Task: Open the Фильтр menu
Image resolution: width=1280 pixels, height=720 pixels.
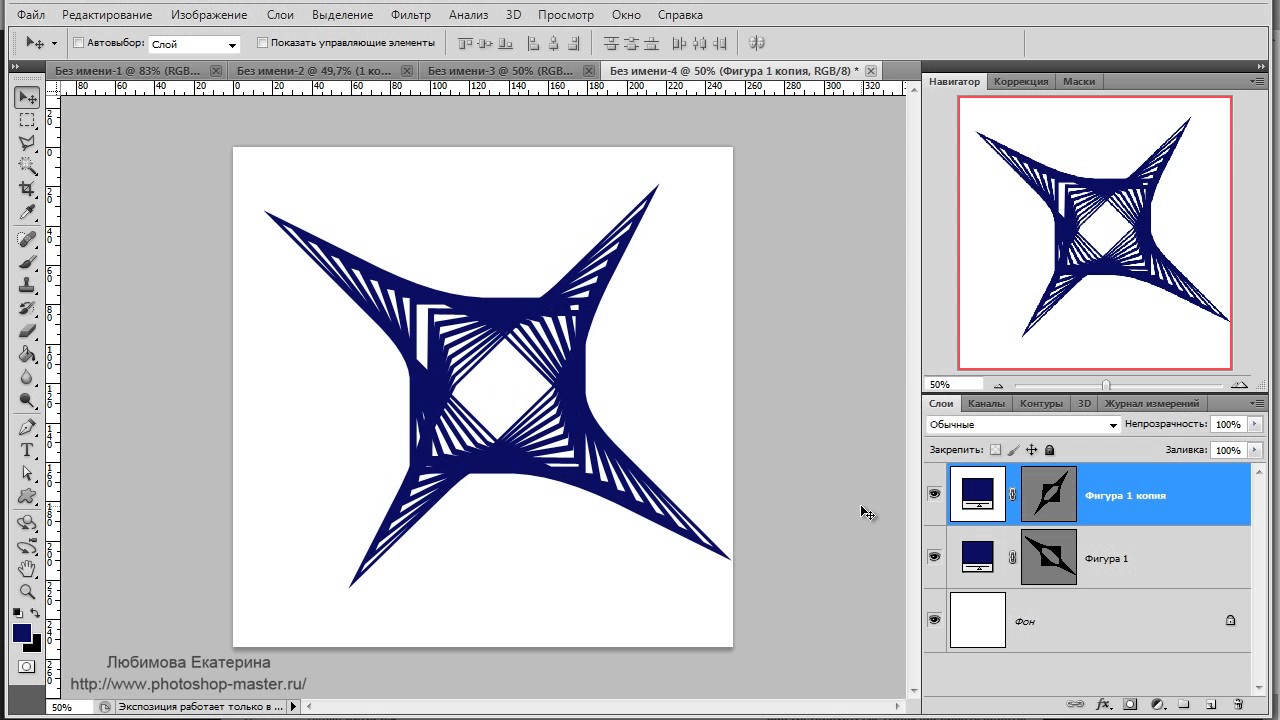Action: point(411,15)
